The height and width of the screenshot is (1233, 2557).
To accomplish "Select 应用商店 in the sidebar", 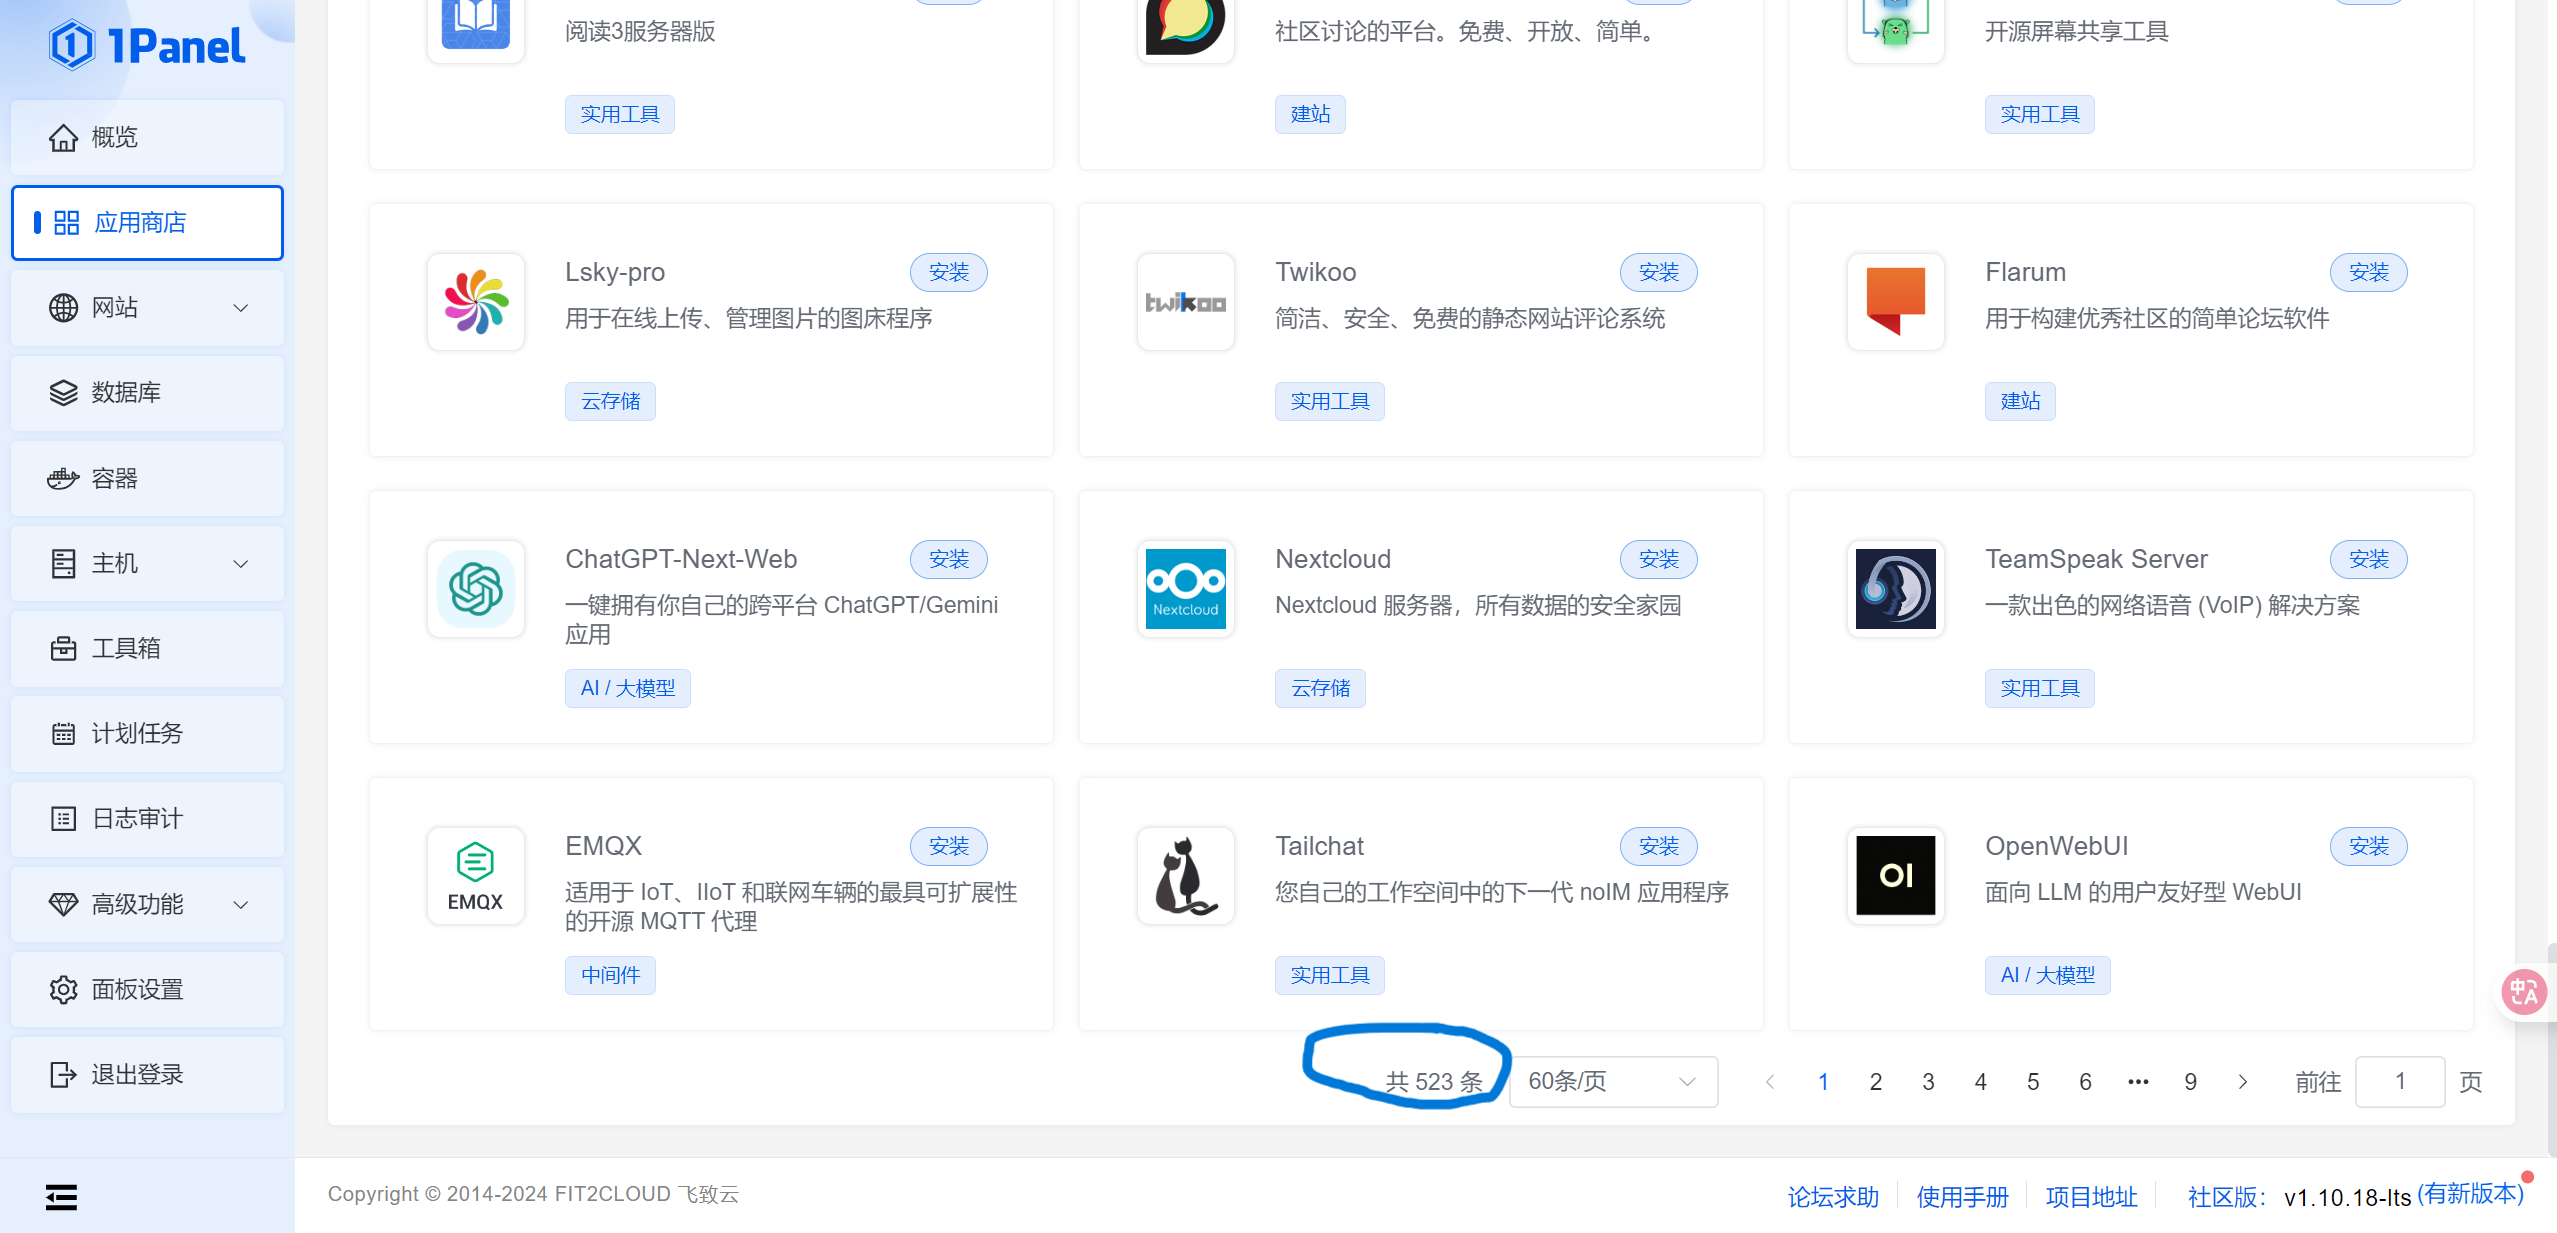I will (x=147, y=222).
